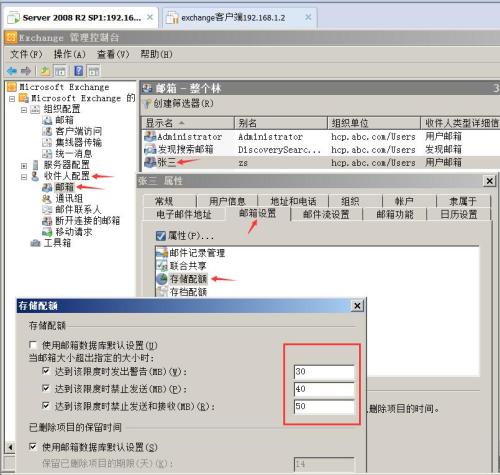The height and width of the screenshot is (475, 500).
Task: Click the 邮件记录管理 item icon
Action: (162, 253)
